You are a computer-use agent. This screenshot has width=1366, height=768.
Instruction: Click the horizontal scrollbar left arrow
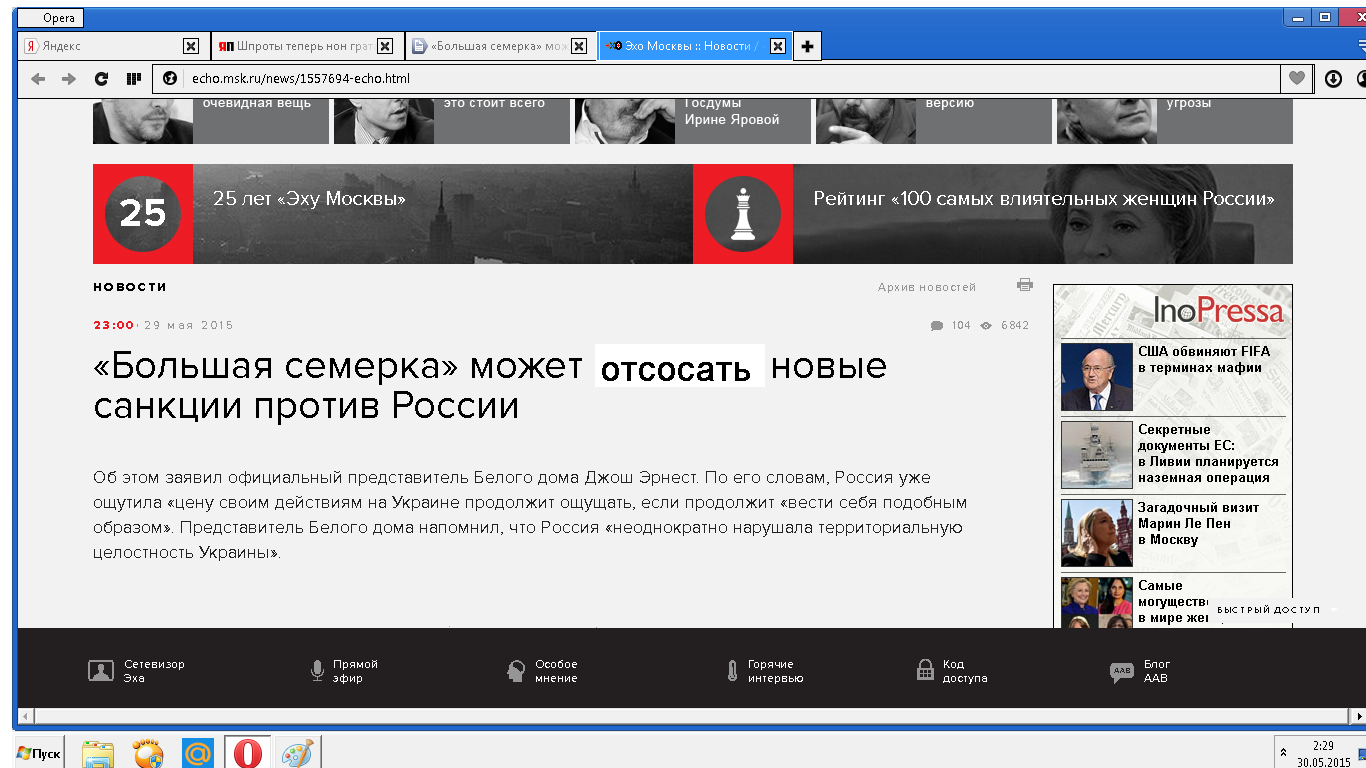25,716
